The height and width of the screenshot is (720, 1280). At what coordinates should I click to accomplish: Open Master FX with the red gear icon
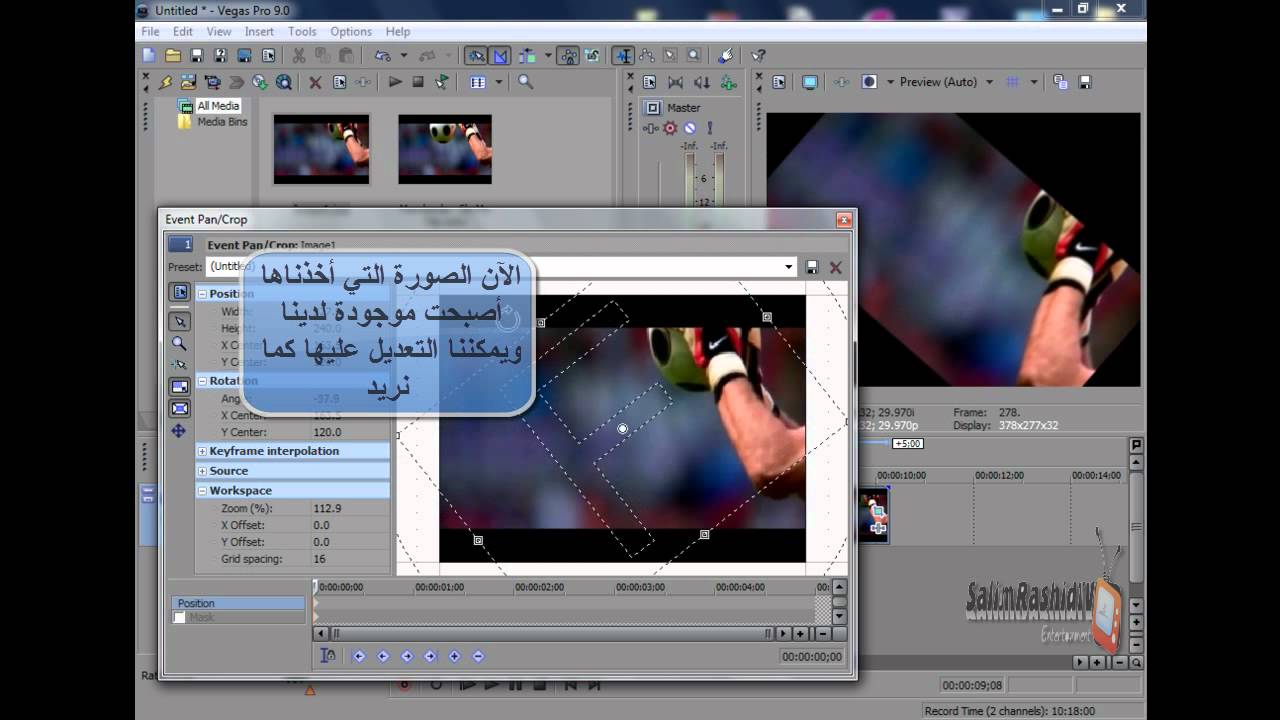point(670,128)
